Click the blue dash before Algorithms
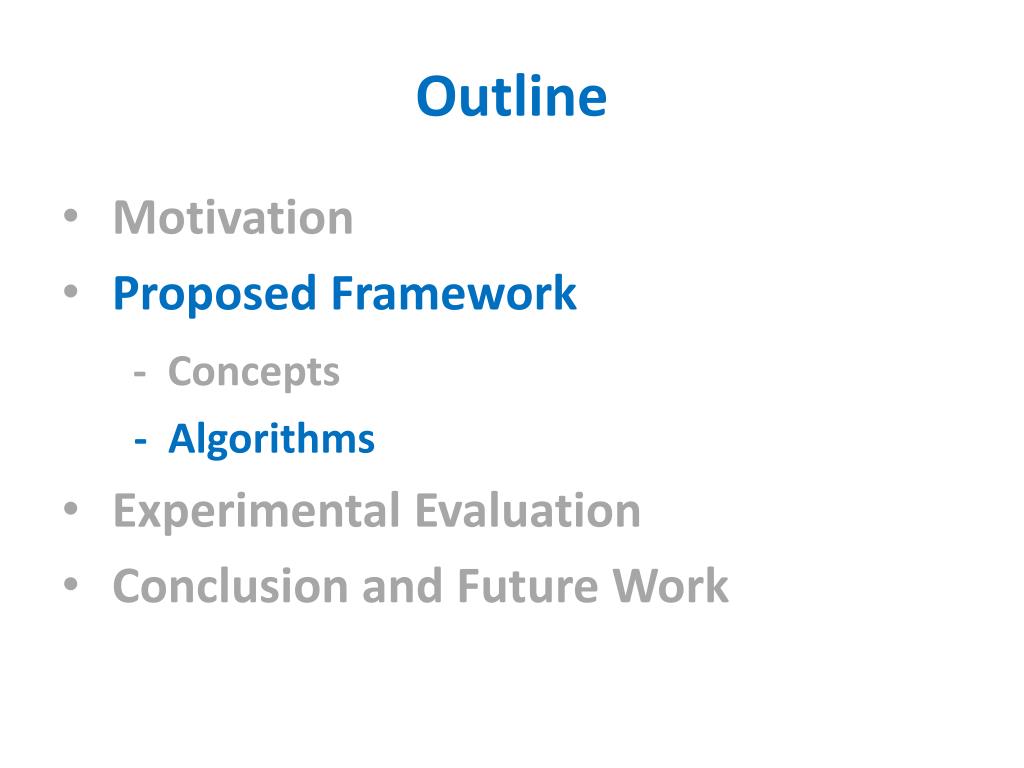1024x768 pixels. click(140, 441)
